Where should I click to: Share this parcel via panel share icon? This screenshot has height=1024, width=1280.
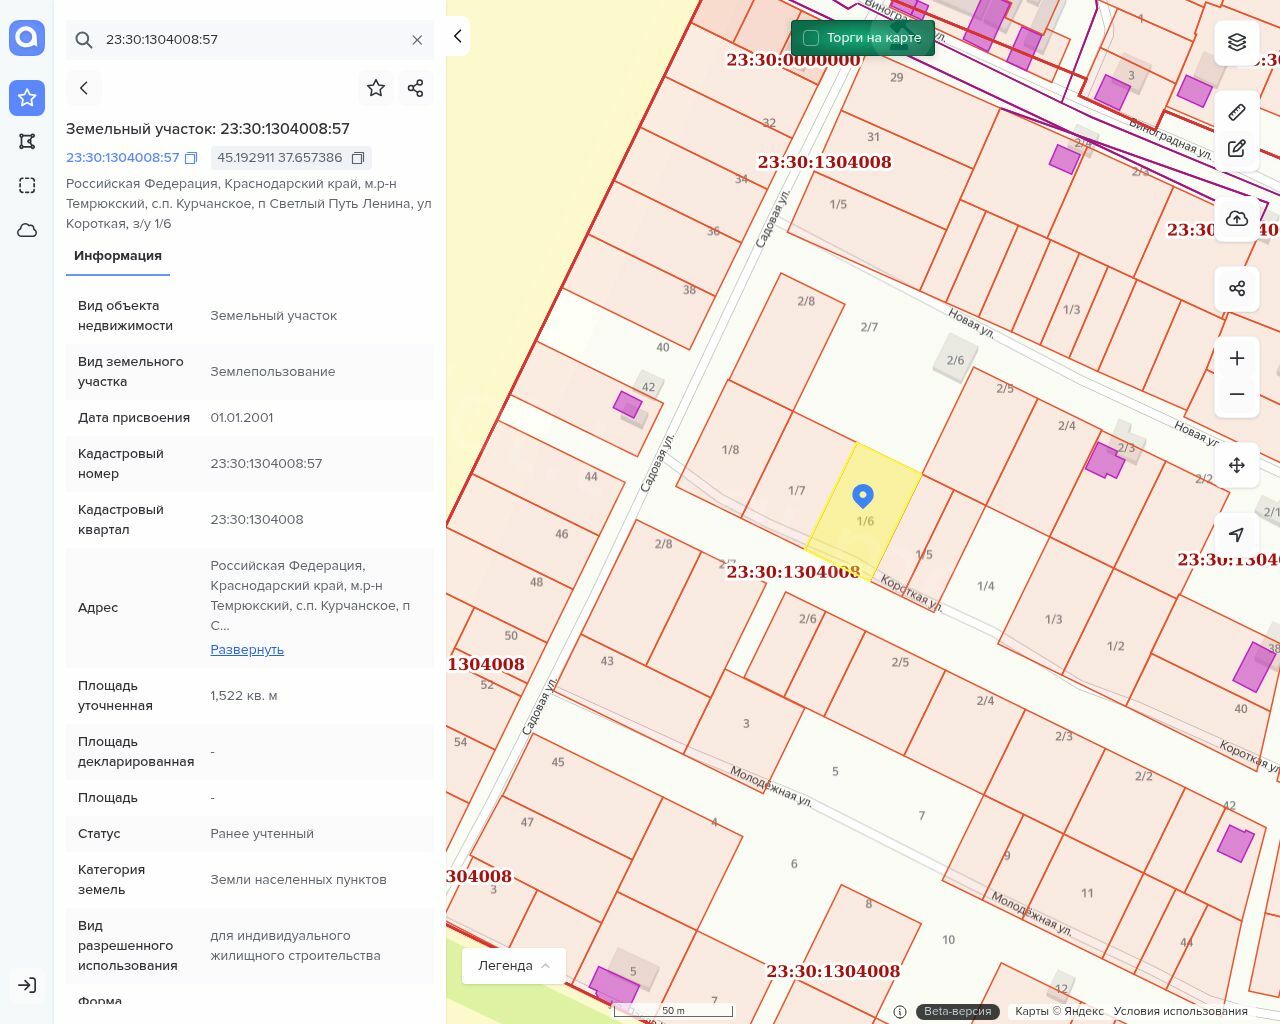pos(416,88)
